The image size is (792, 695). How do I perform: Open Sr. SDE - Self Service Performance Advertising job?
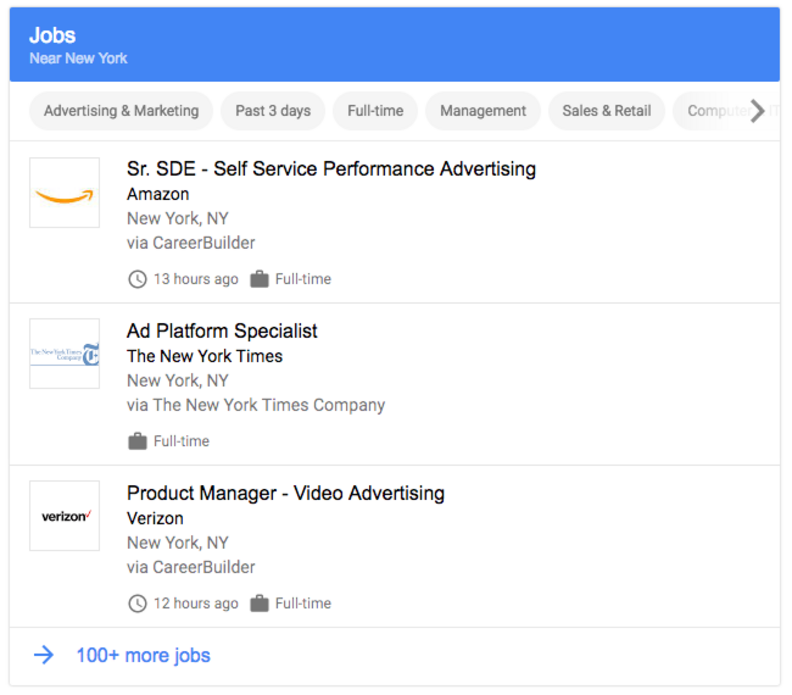(x=331, y=169)
